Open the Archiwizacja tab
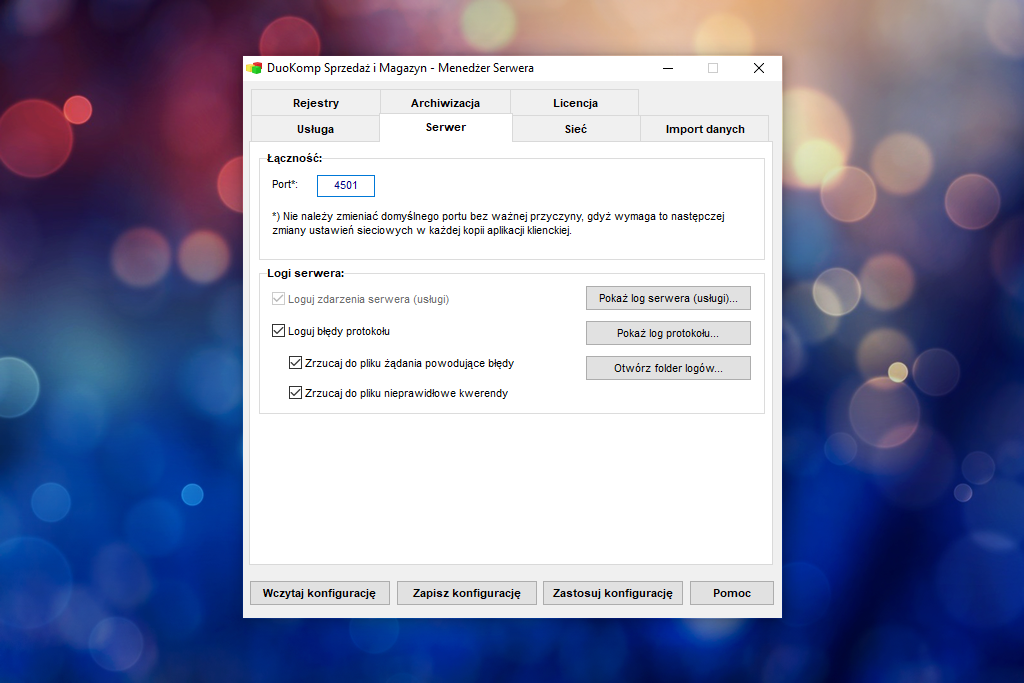The image size is (1024, 683). click(445, 103)
